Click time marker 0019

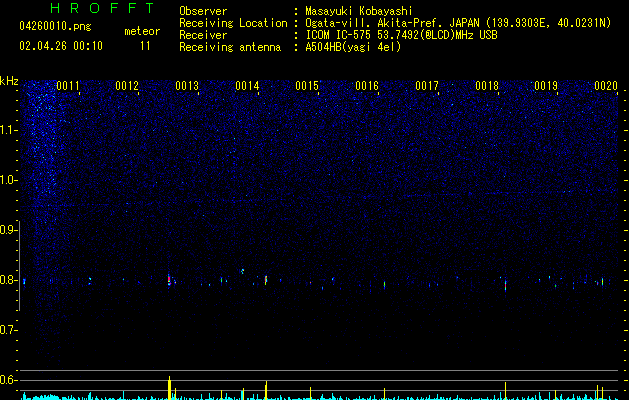click(x=546, y=86)
